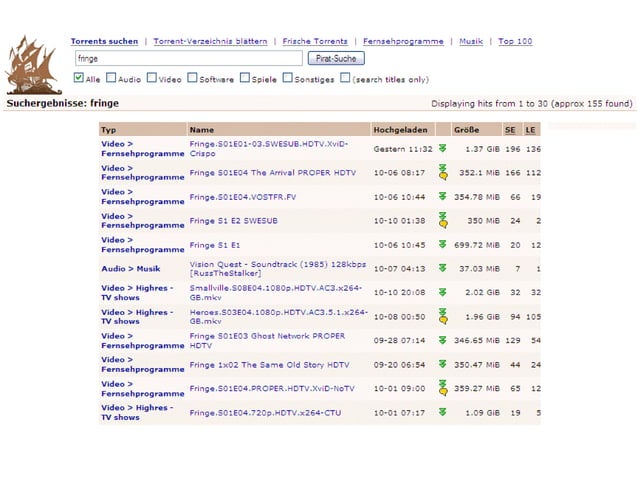Sort results by SE column header
This screenshot has height=478, width=638.
[x=510, y=130]
